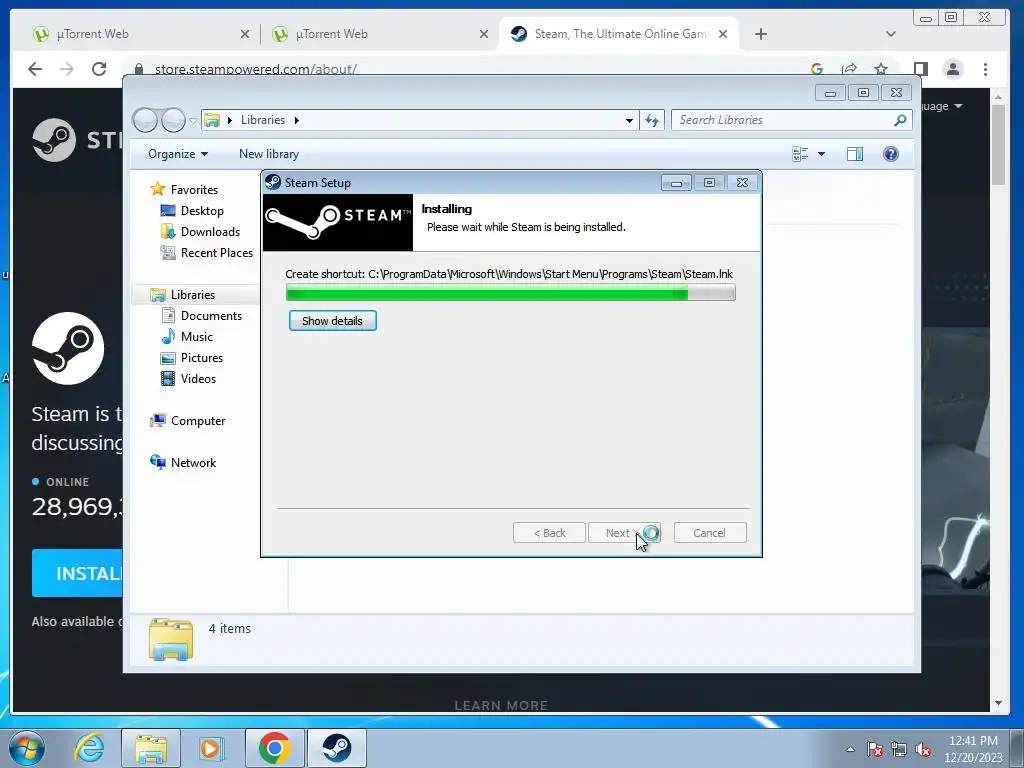Click the Libraries folder icon in details pane
Image resolution: width=1024 pixels, height=768 pixels.
pos(171,639)
